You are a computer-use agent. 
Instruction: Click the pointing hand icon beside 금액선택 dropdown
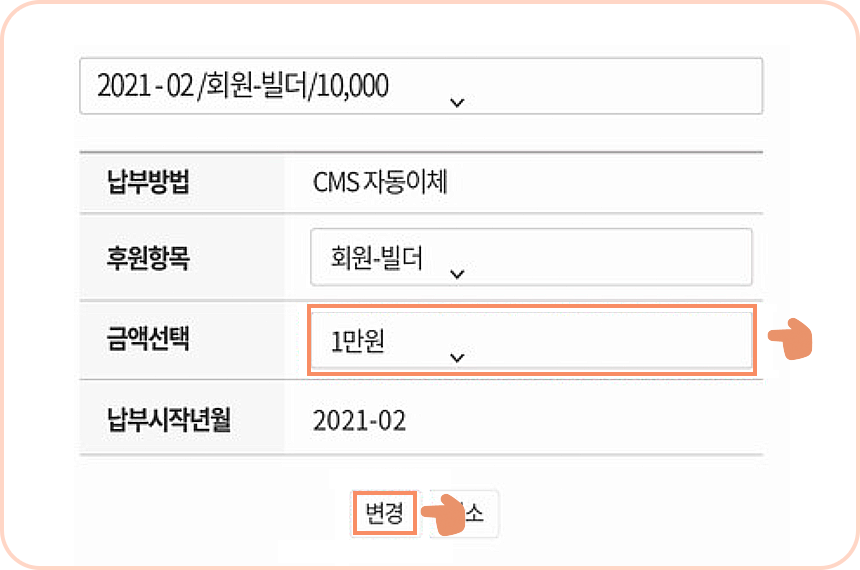coord(790,340)
